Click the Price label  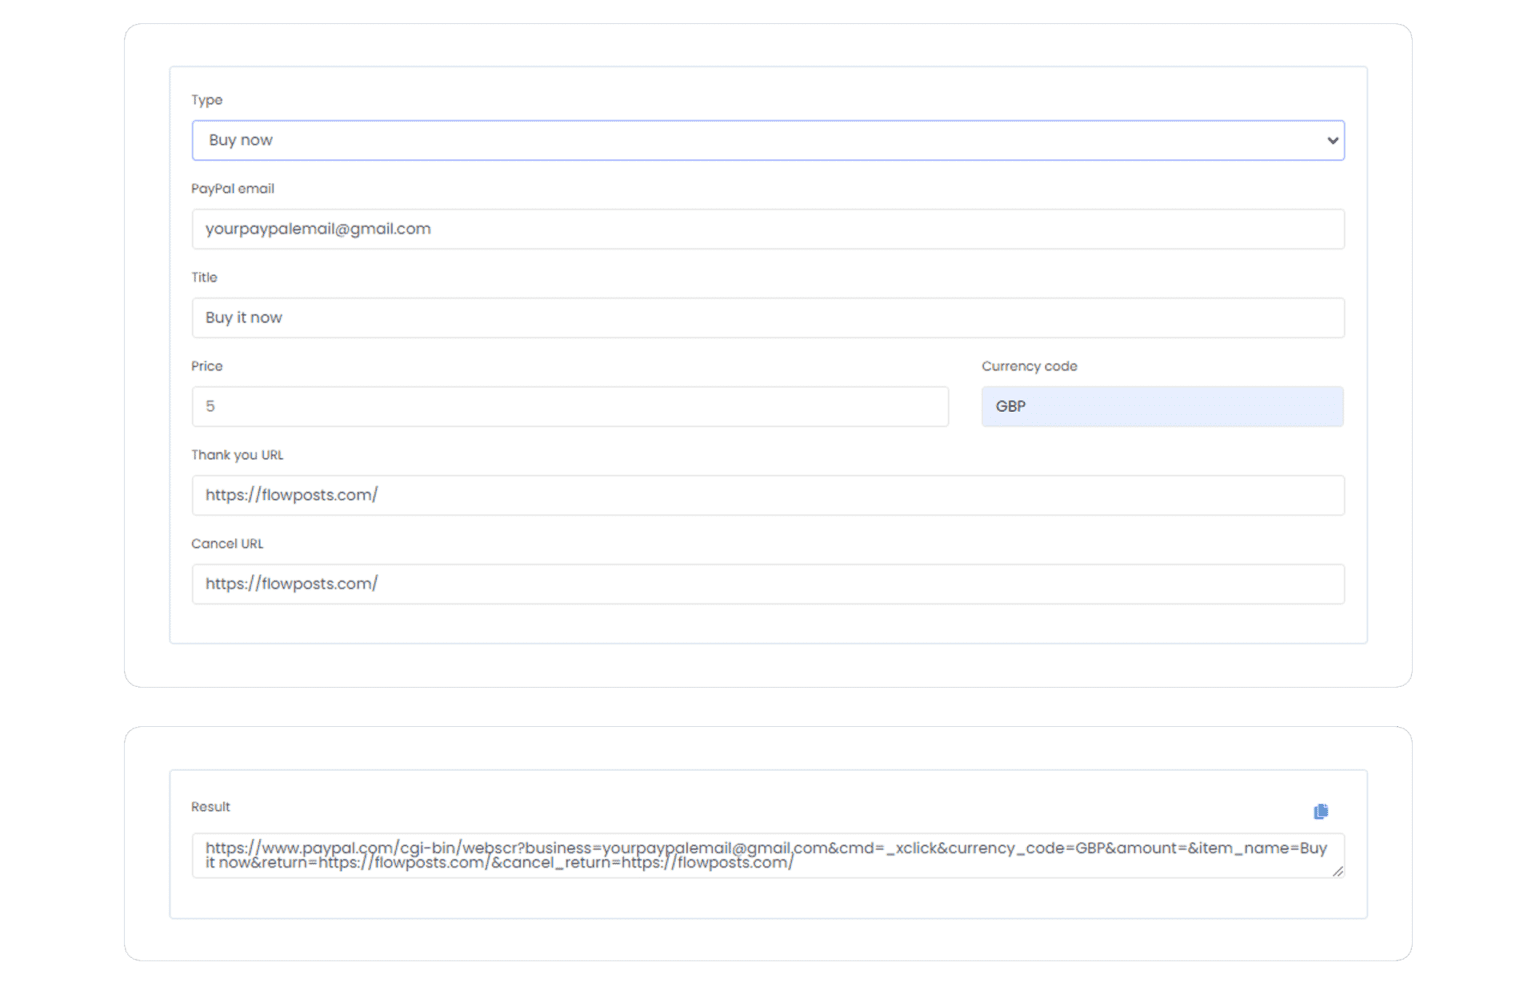[207, 366]
